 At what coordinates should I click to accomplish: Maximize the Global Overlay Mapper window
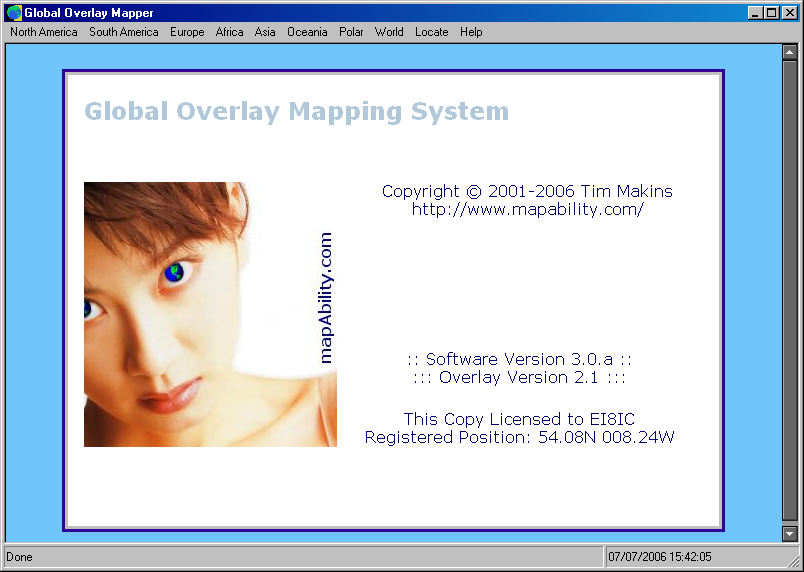[x=771, y=13]
